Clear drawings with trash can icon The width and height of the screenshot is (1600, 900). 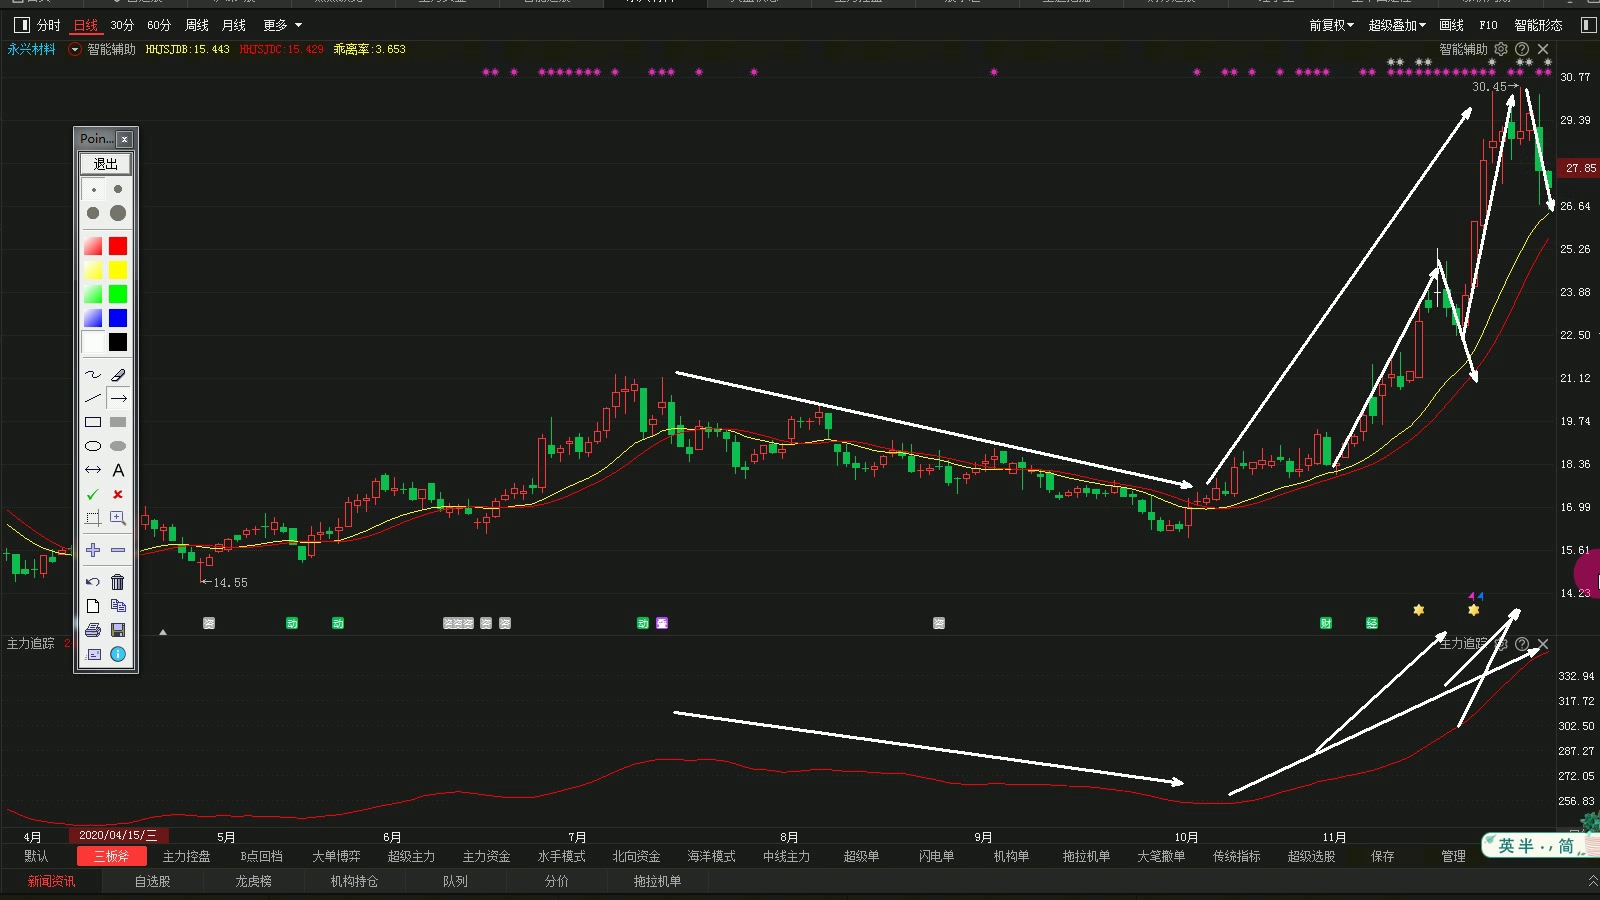[118, 582]
